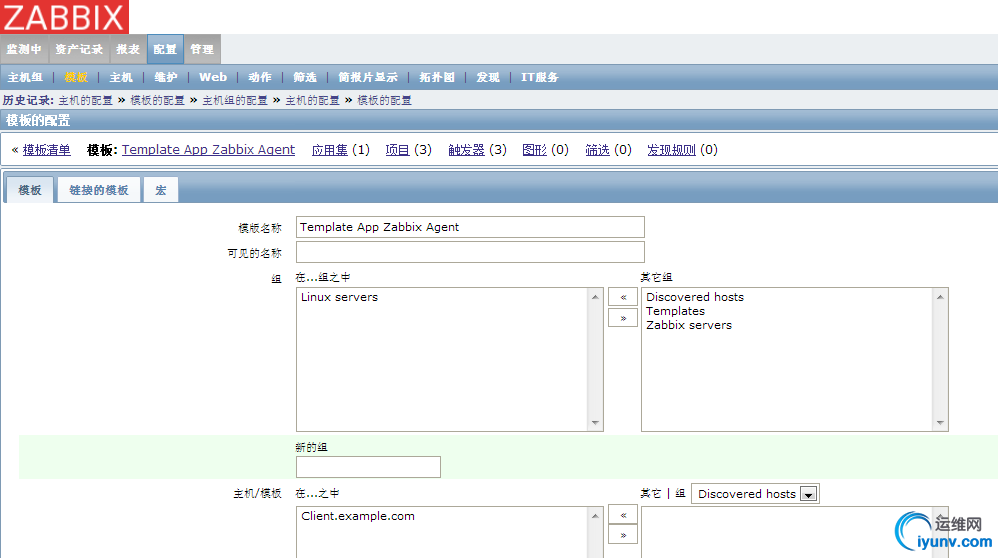This screenshot has width=998, height=558.
Task: Go to IT服务 submenu item
Action: 540,77
